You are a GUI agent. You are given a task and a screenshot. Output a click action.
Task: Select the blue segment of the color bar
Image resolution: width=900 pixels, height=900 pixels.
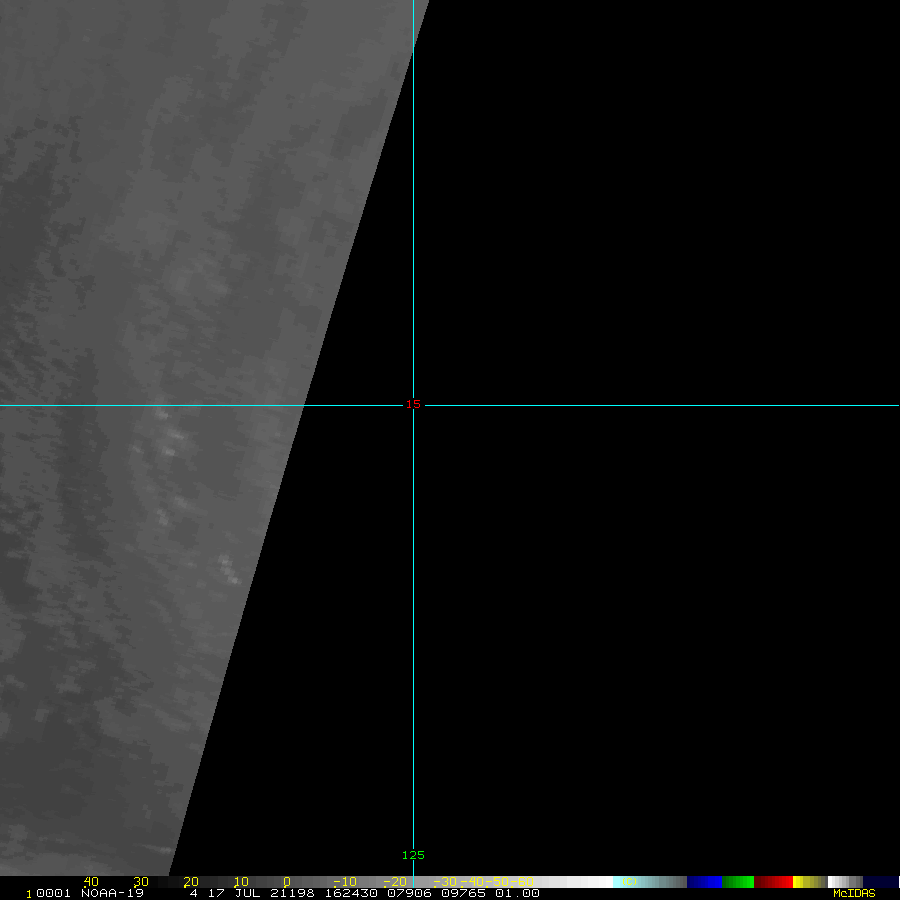point(704,882)
